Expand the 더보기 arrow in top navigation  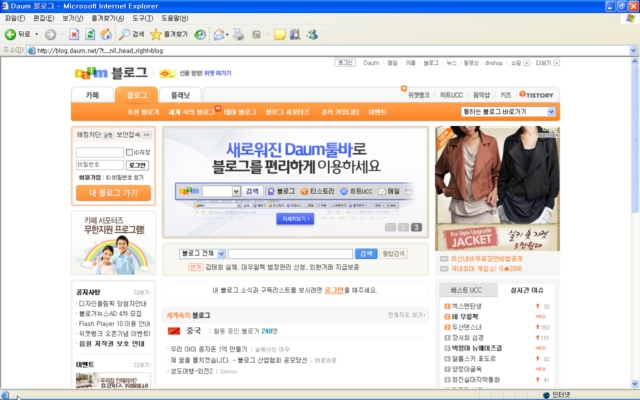557,63
